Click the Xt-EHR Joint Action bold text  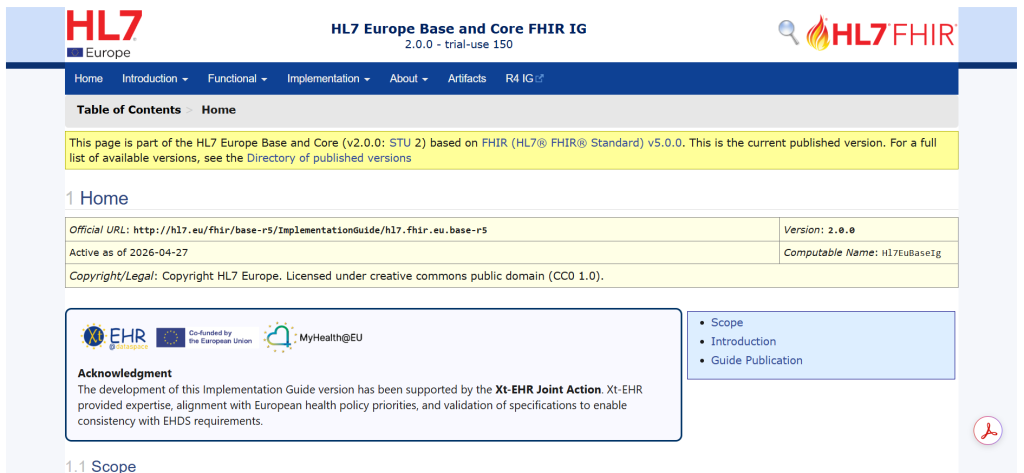click(548, 389)
